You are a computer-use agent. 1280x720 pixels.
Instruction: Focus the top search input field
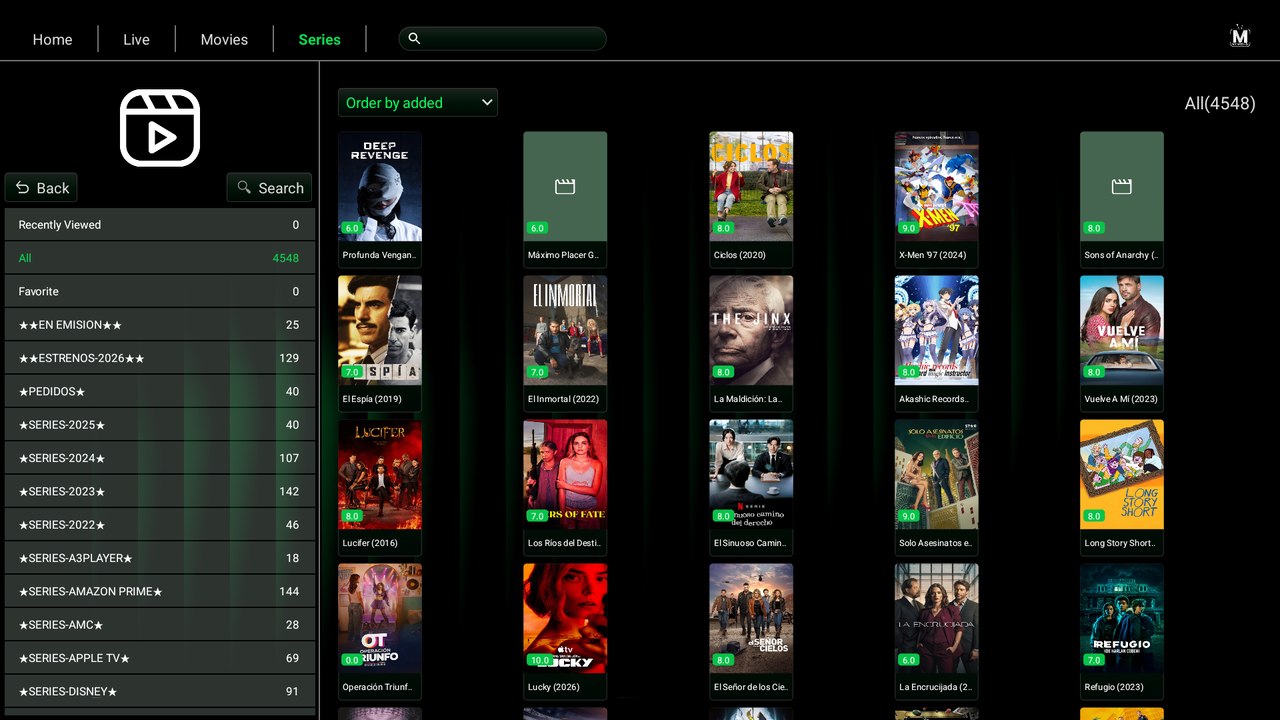point(502,39)
